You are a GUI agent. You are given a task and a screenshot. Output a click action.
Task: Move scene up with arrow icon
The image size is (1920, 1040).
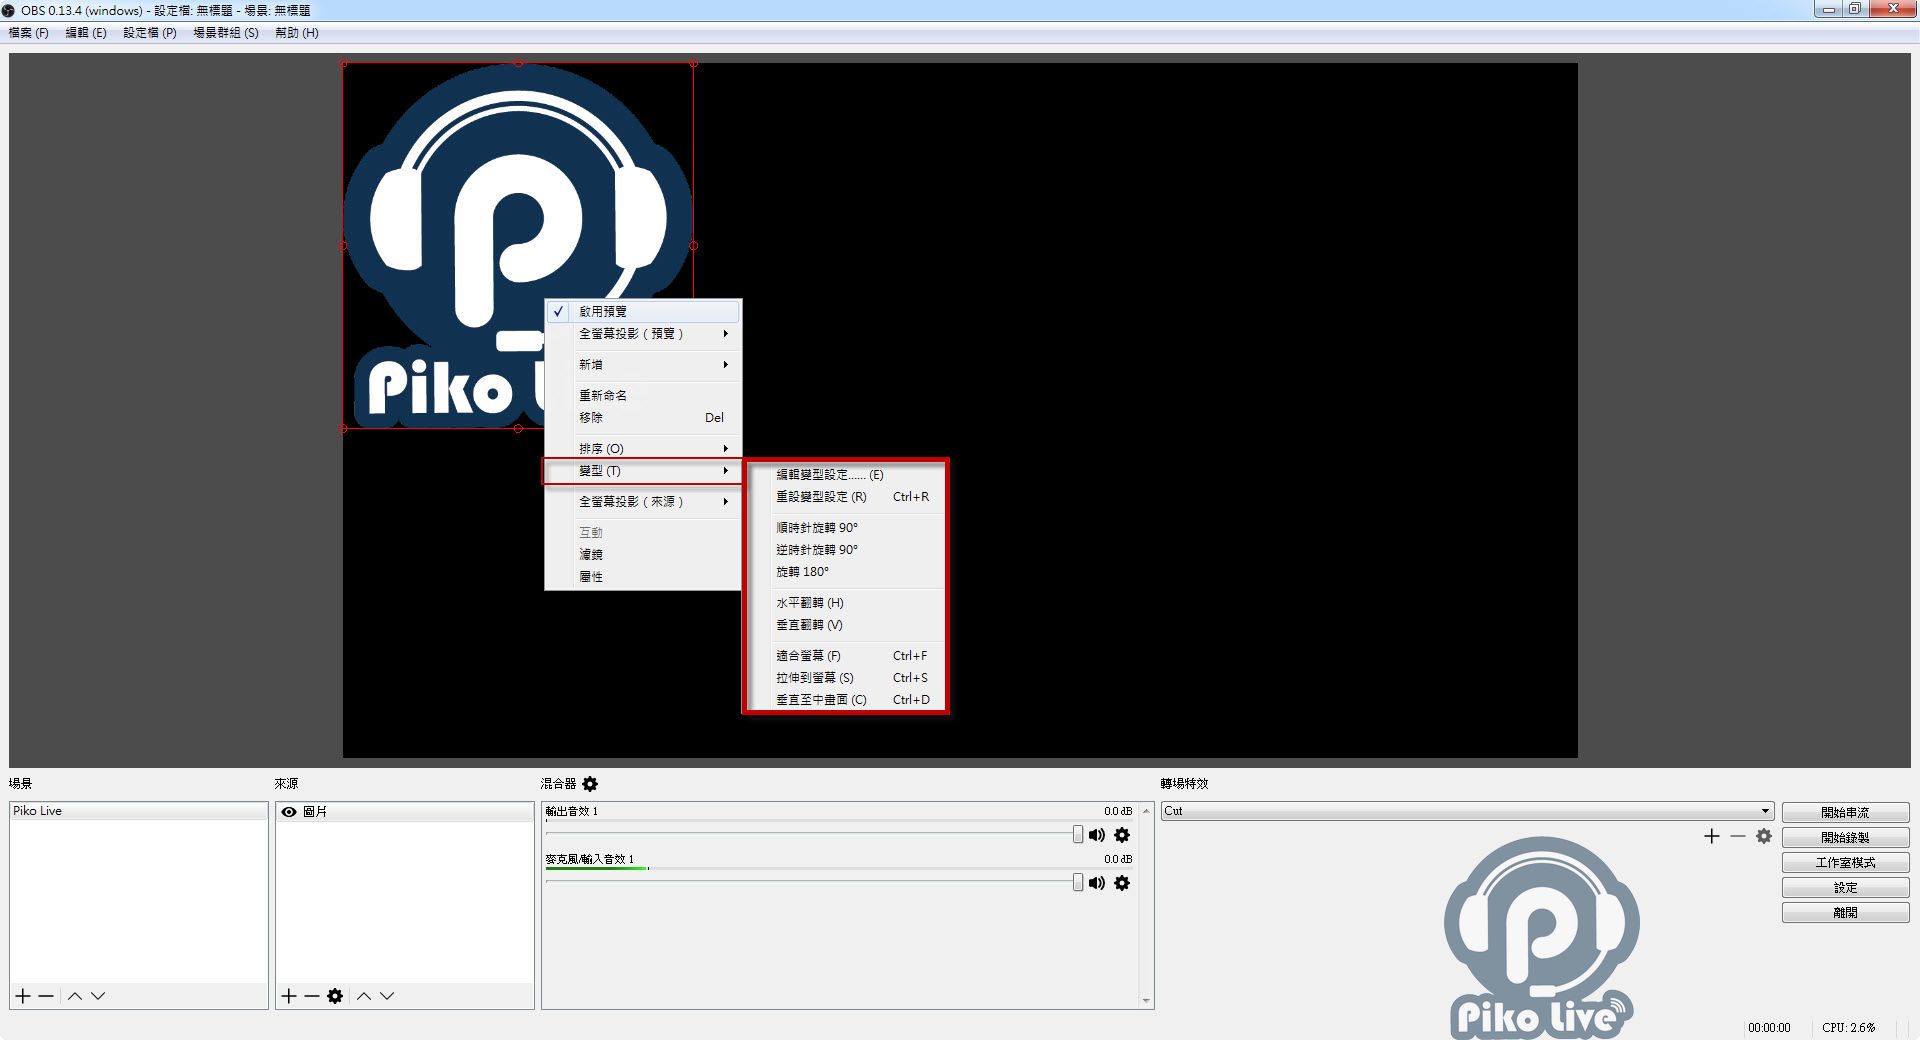75,996
